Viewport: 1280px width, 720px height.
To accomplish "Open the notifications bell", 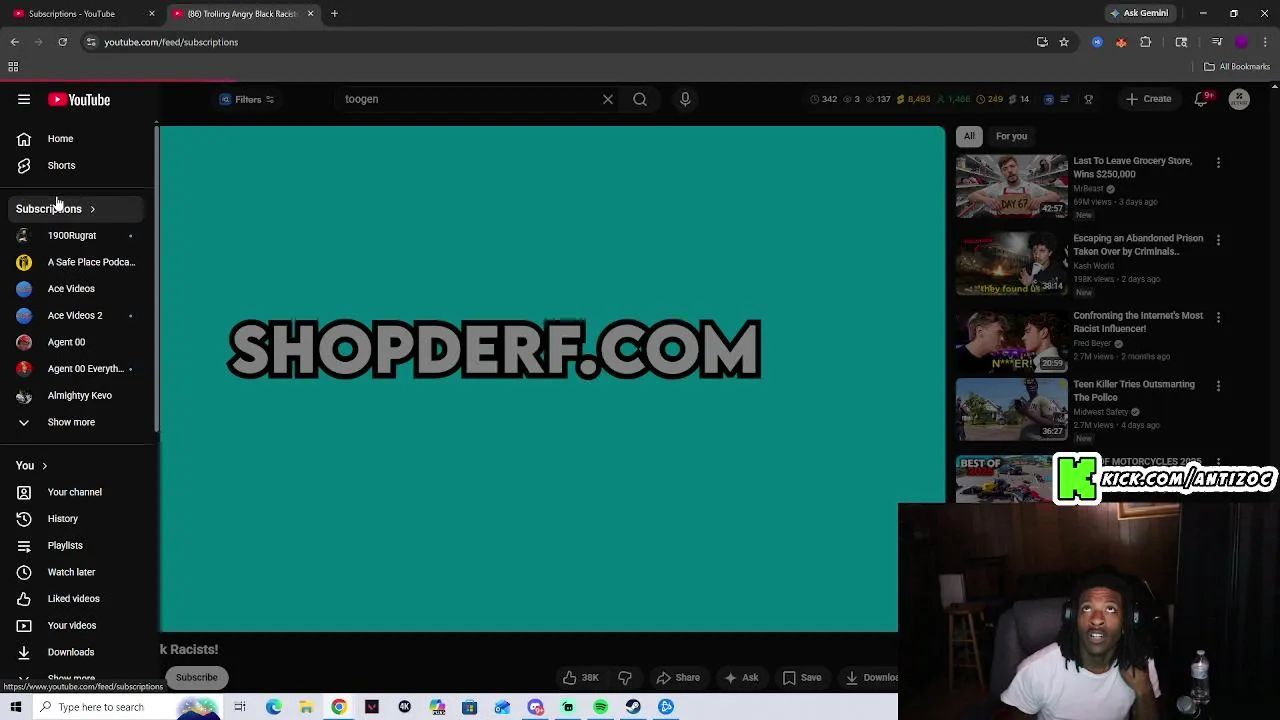I will pos(1202,99).
